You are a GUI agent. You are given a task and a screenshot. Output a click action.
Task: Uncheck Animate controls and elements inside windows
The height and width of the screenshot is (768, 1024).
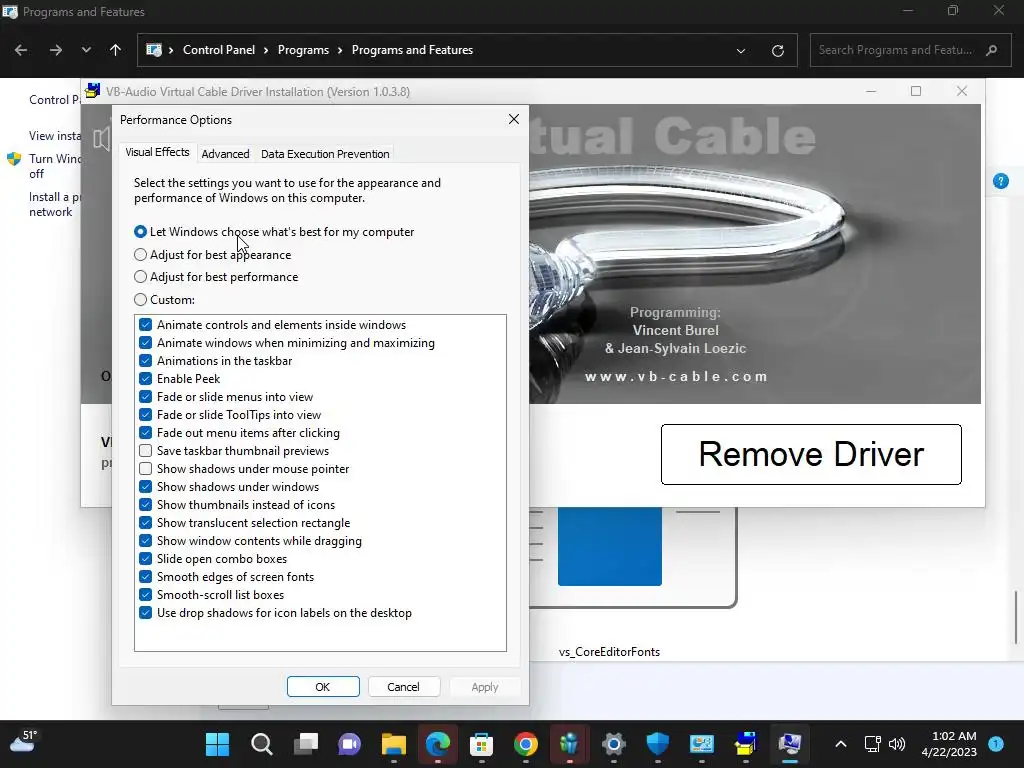point(146,325)
